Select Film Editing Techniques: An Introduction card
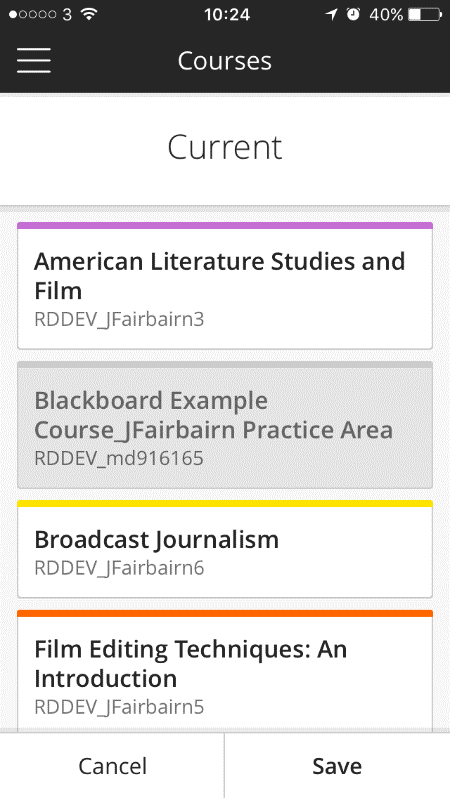Screen dimensions: 450x798 click(x=225, y=671)
